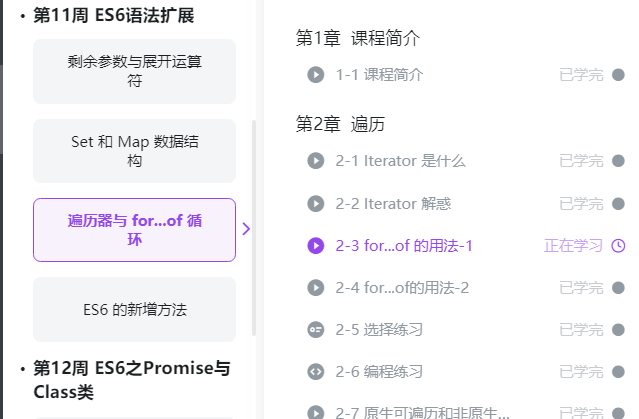This screenshot has width=639, height=419.
Task: Click completed status dot for 1-1 课程简介
Action: [618, 74]
